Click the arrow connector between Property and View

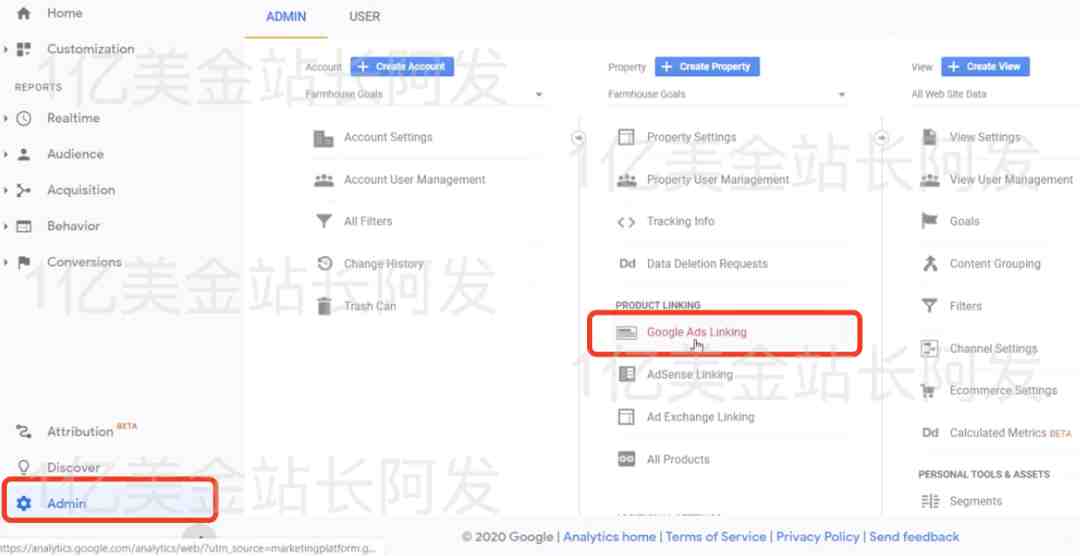[882, 138]
